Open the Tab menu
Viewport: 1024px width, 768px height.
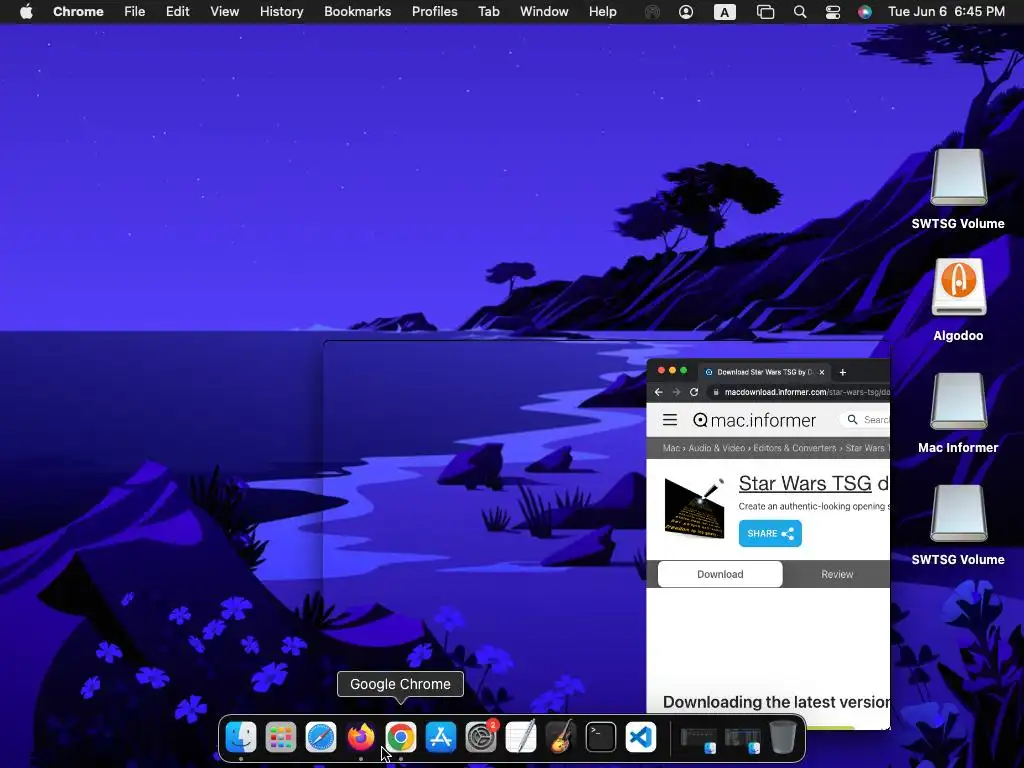pos(488,11)
